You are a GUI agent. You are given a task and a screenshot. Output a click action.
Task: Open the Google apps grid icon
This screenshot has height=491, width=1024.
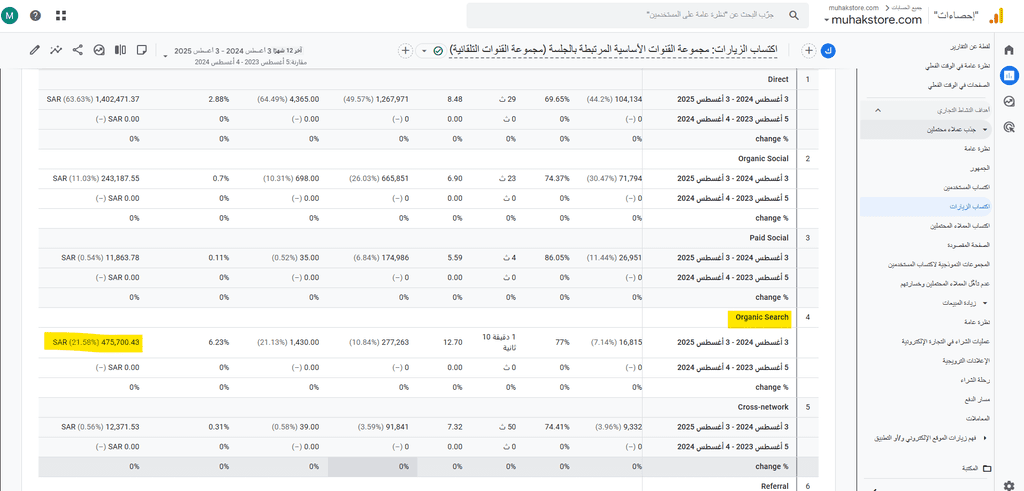[61, 16]
